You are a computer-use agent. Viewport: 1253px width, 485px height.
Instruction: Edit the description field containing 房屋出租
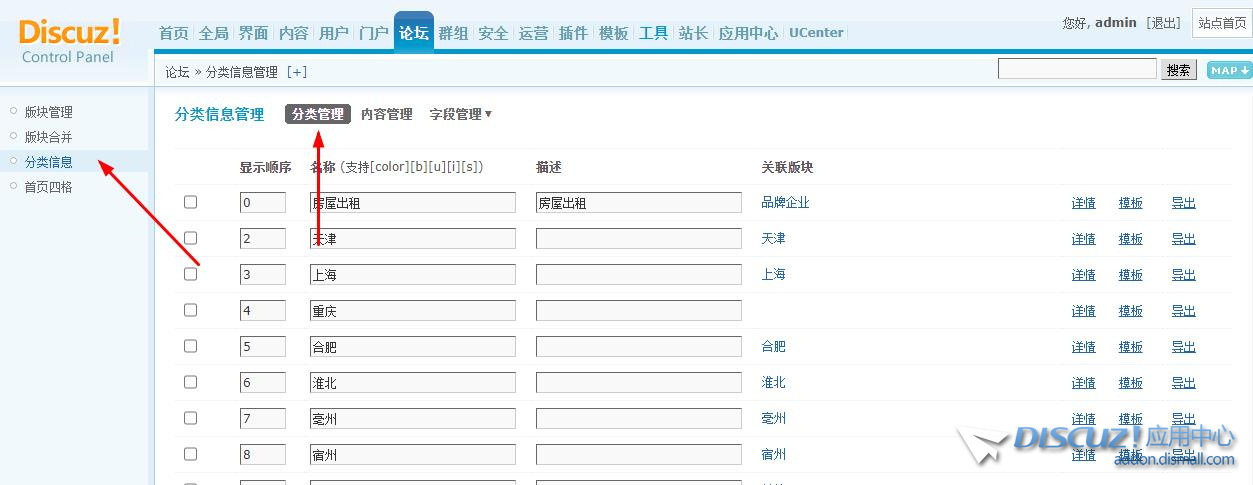639,203
